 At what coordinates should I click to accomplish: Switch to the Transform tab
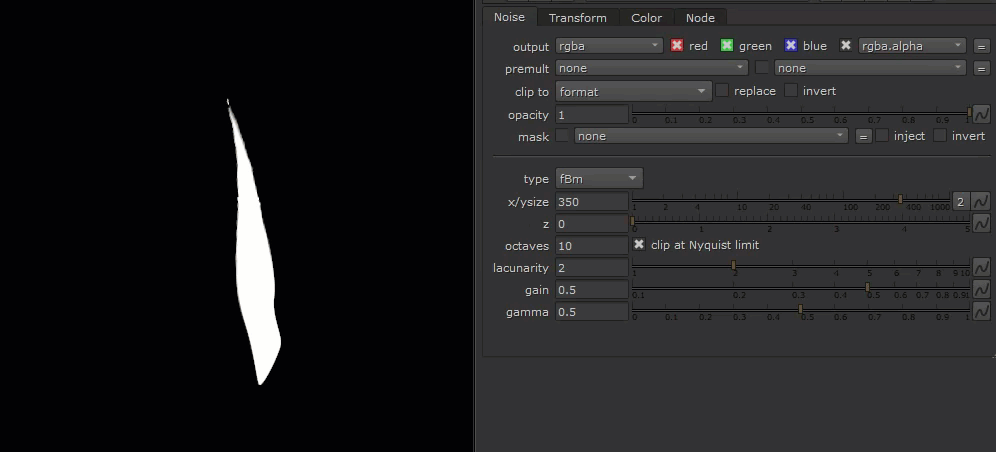(x=577, y=17)
